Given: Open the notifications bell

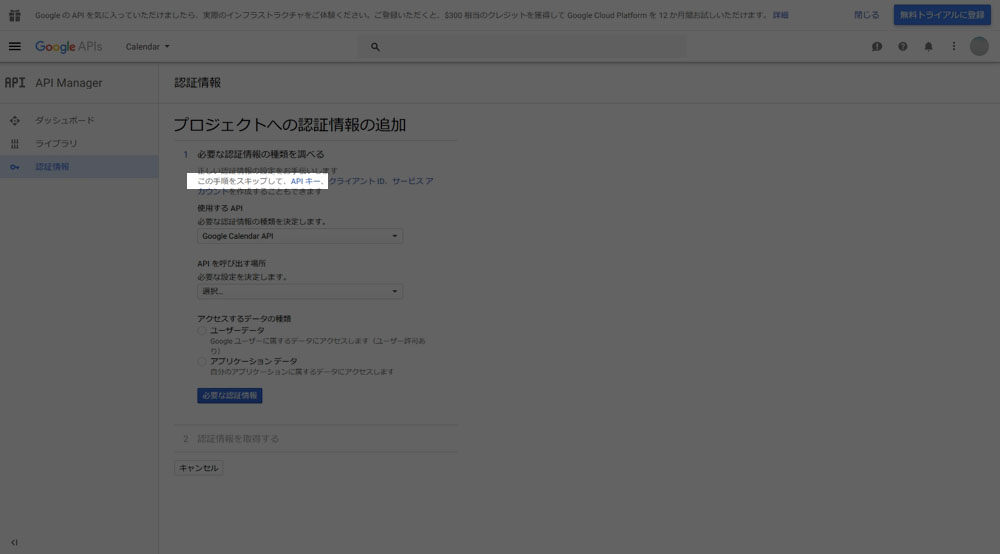Looking at the screenshot, I should coord(929,47).
